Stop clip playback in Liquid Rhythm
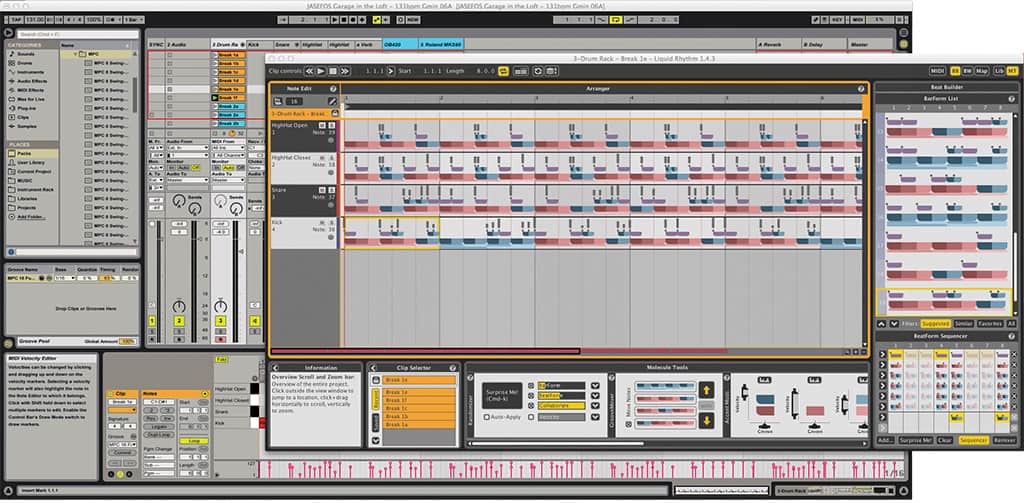 tap(333, 71)
